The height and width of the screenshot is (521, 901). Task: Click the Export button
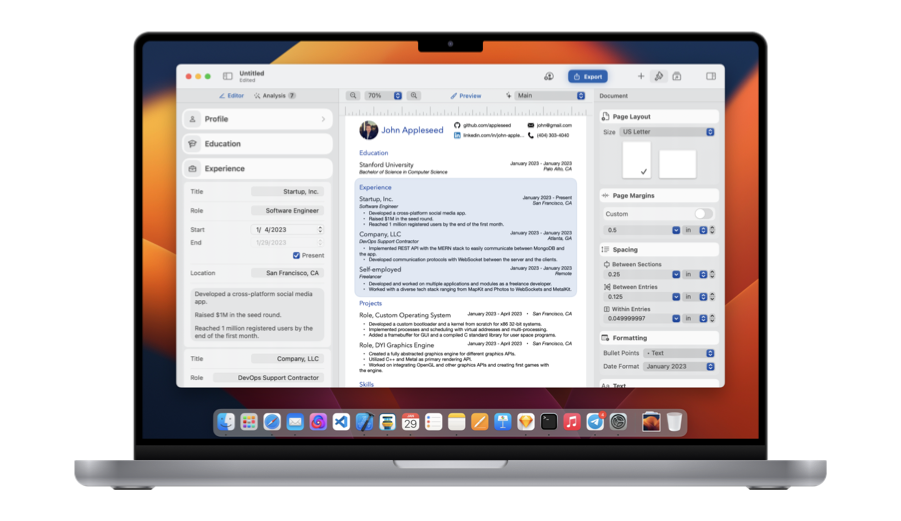[x=587, y=76]
